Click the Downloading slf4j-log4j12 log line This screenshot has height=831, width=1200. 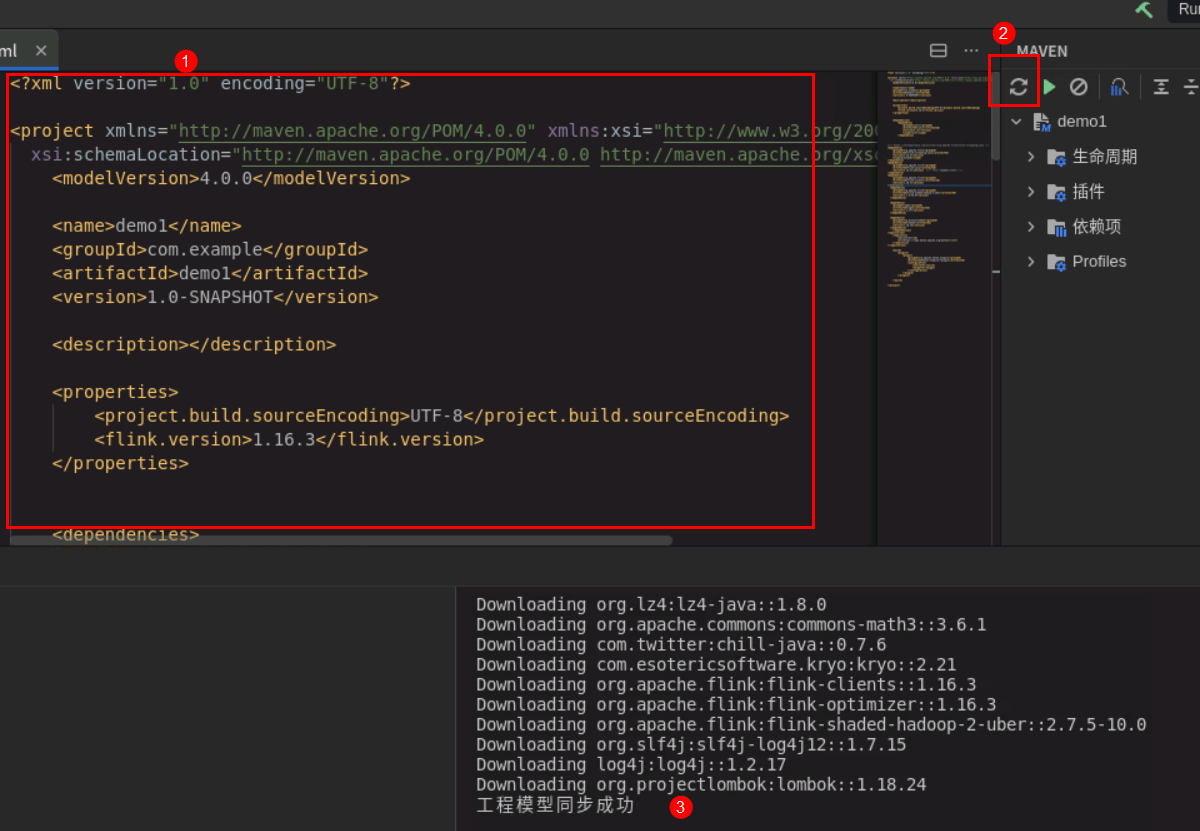pyautogui.click(x=691, y=745)
